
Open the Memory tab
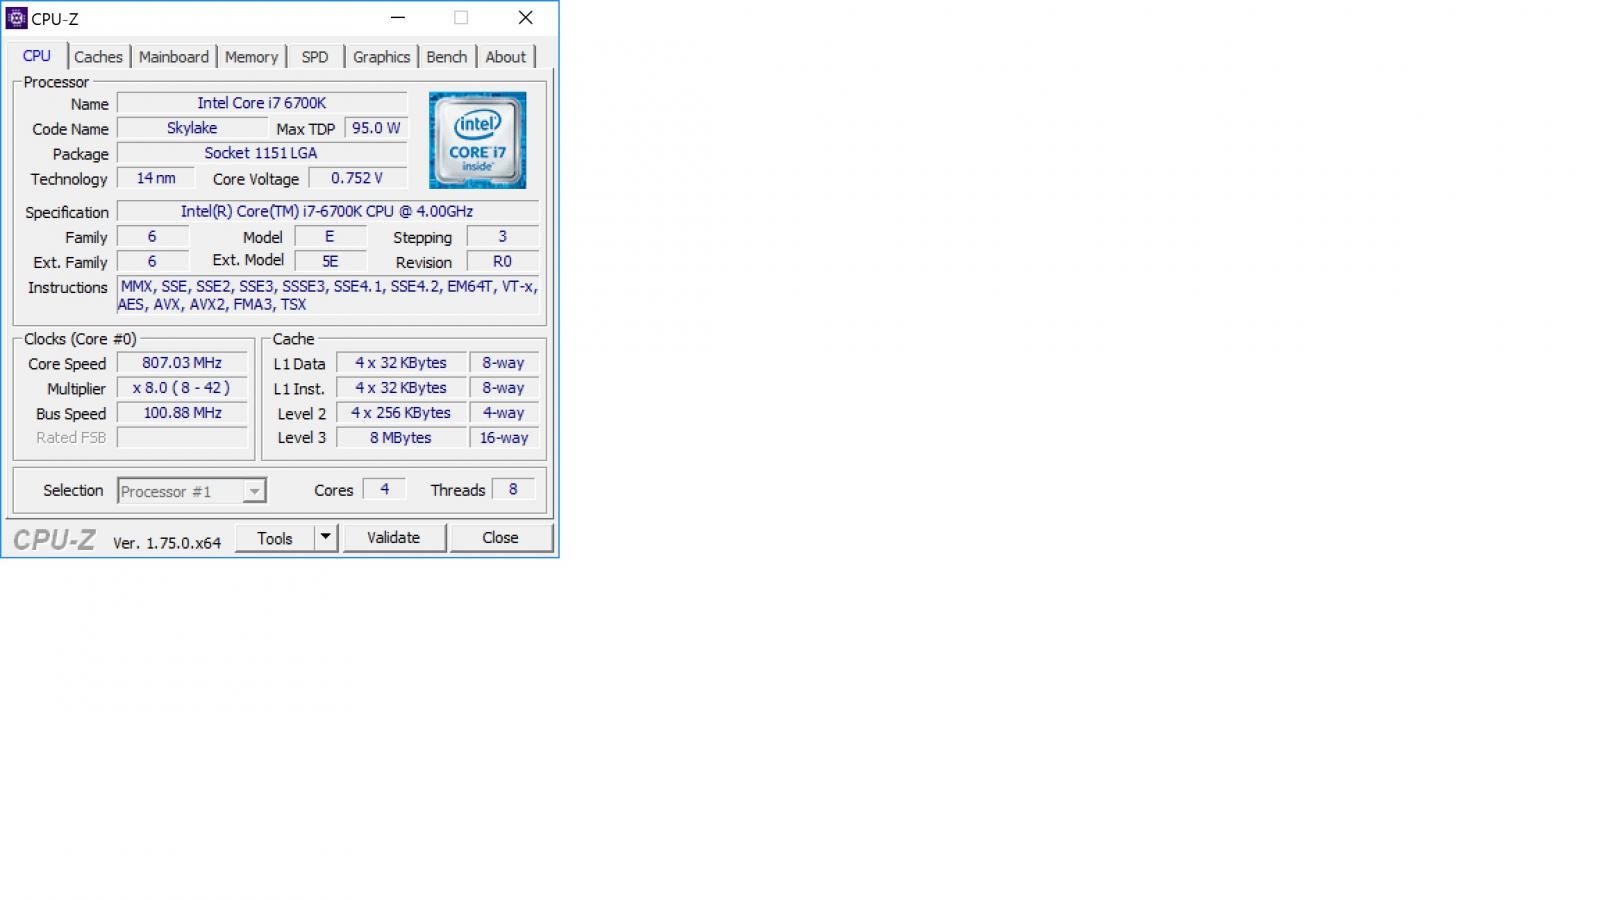point(251,57)
